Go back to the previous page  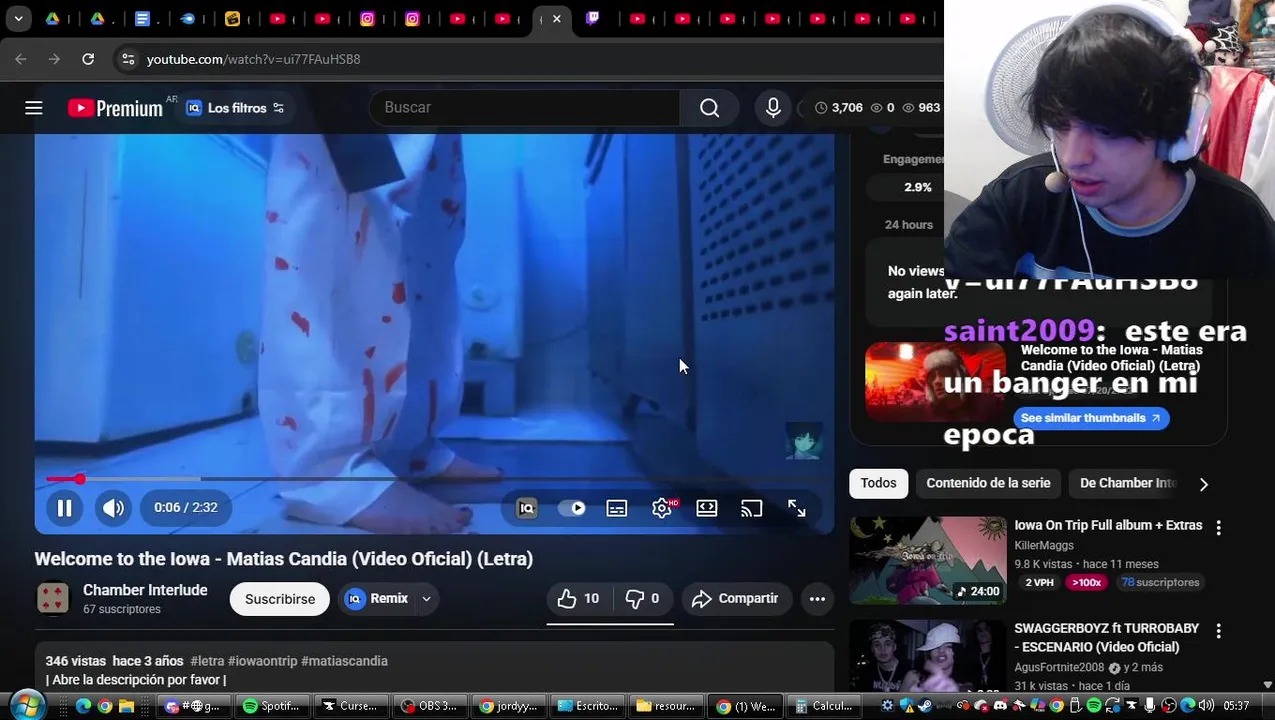21,59
